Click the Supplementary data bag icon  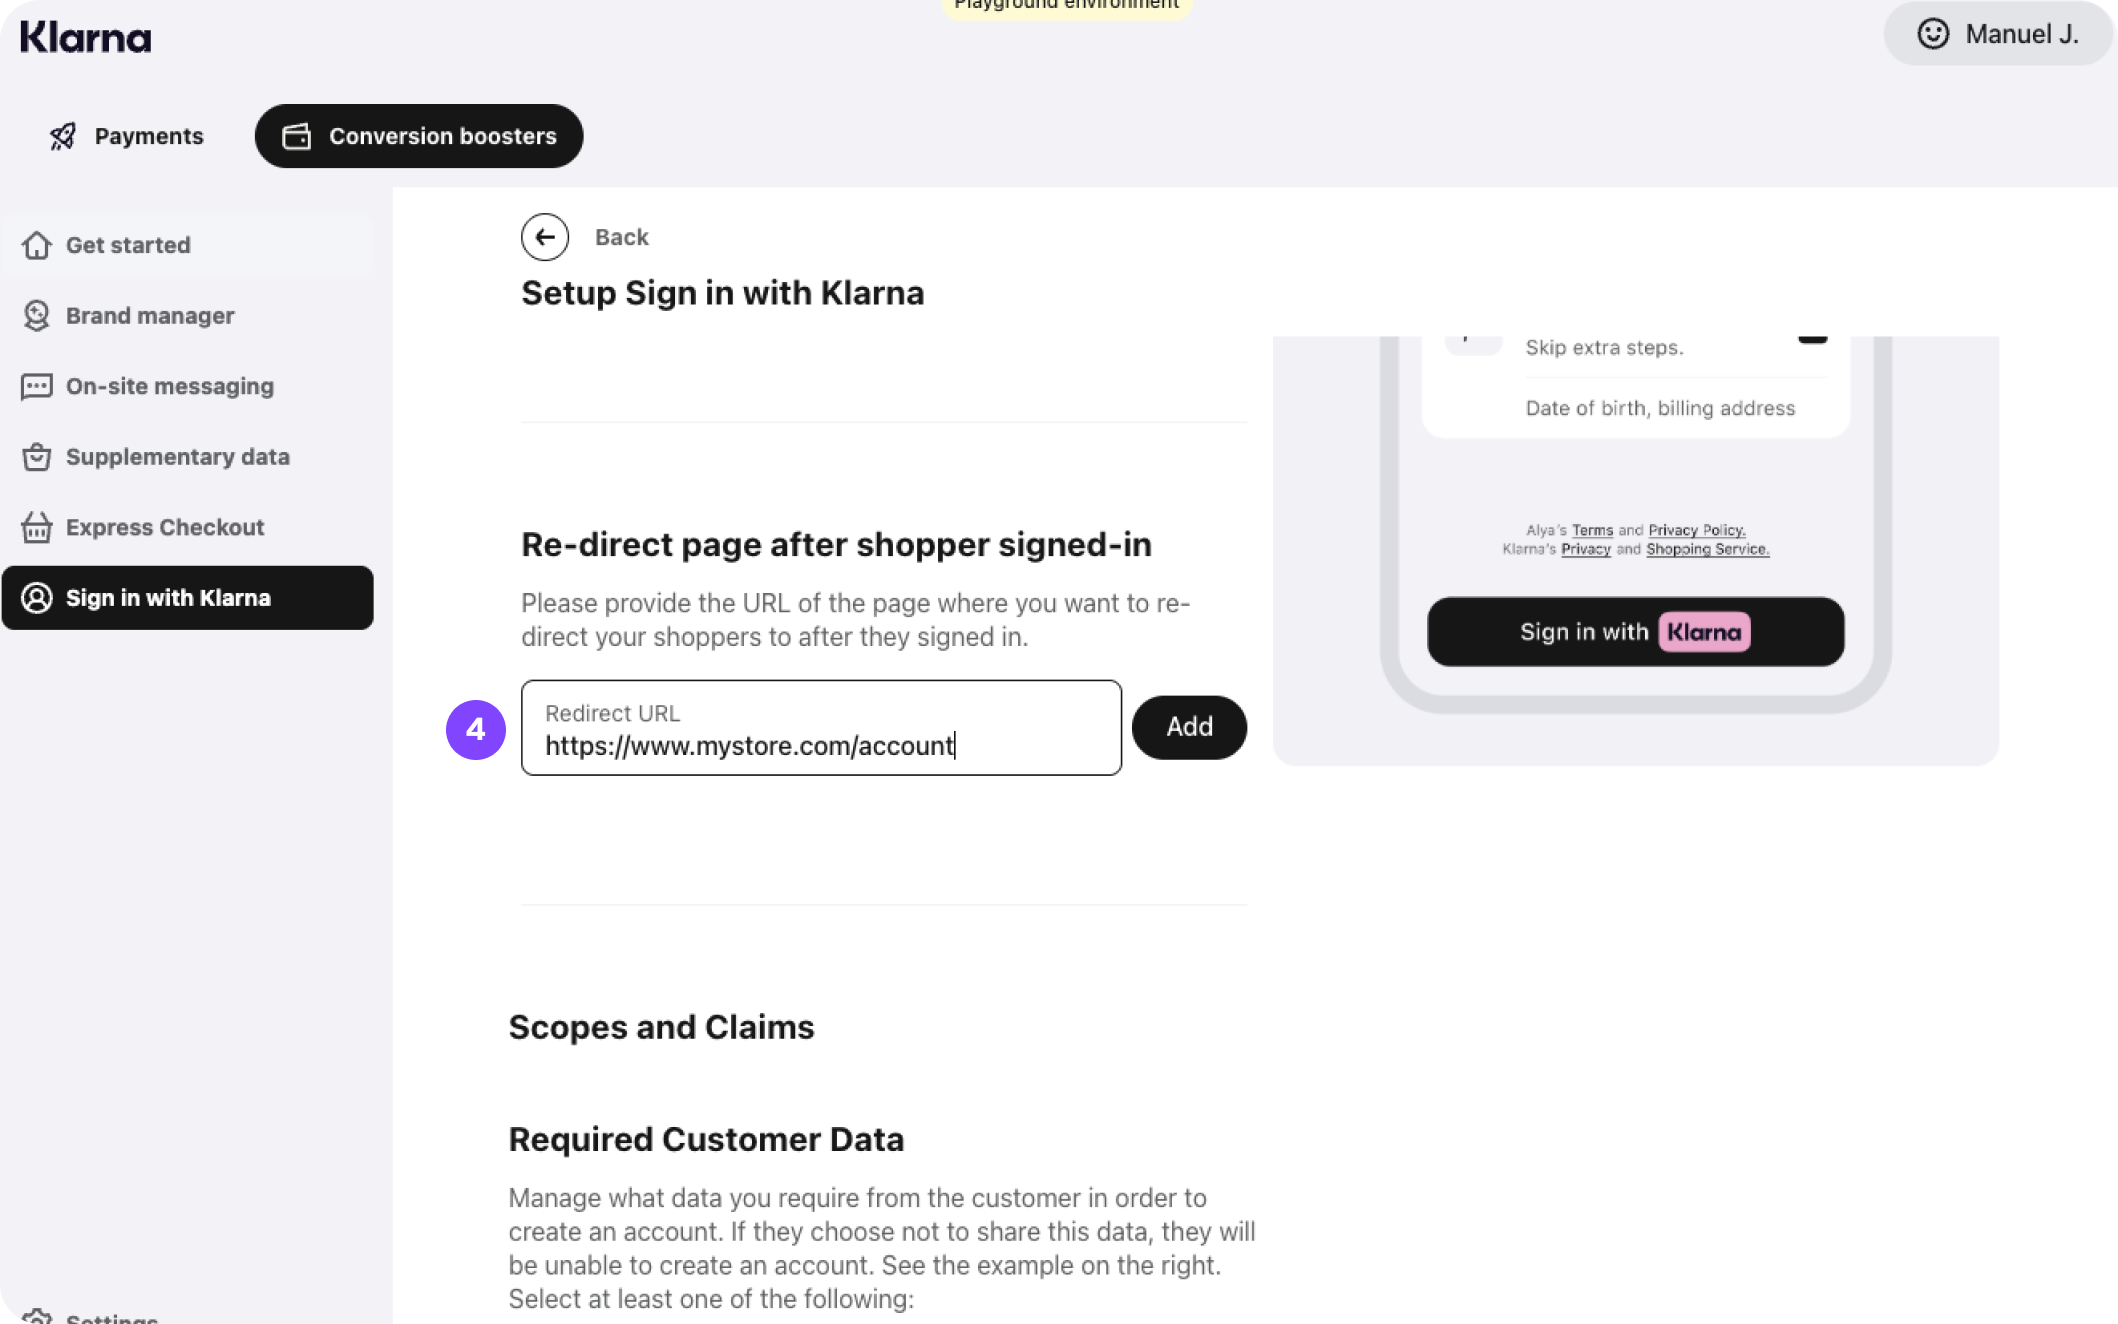tap(37, 457)
